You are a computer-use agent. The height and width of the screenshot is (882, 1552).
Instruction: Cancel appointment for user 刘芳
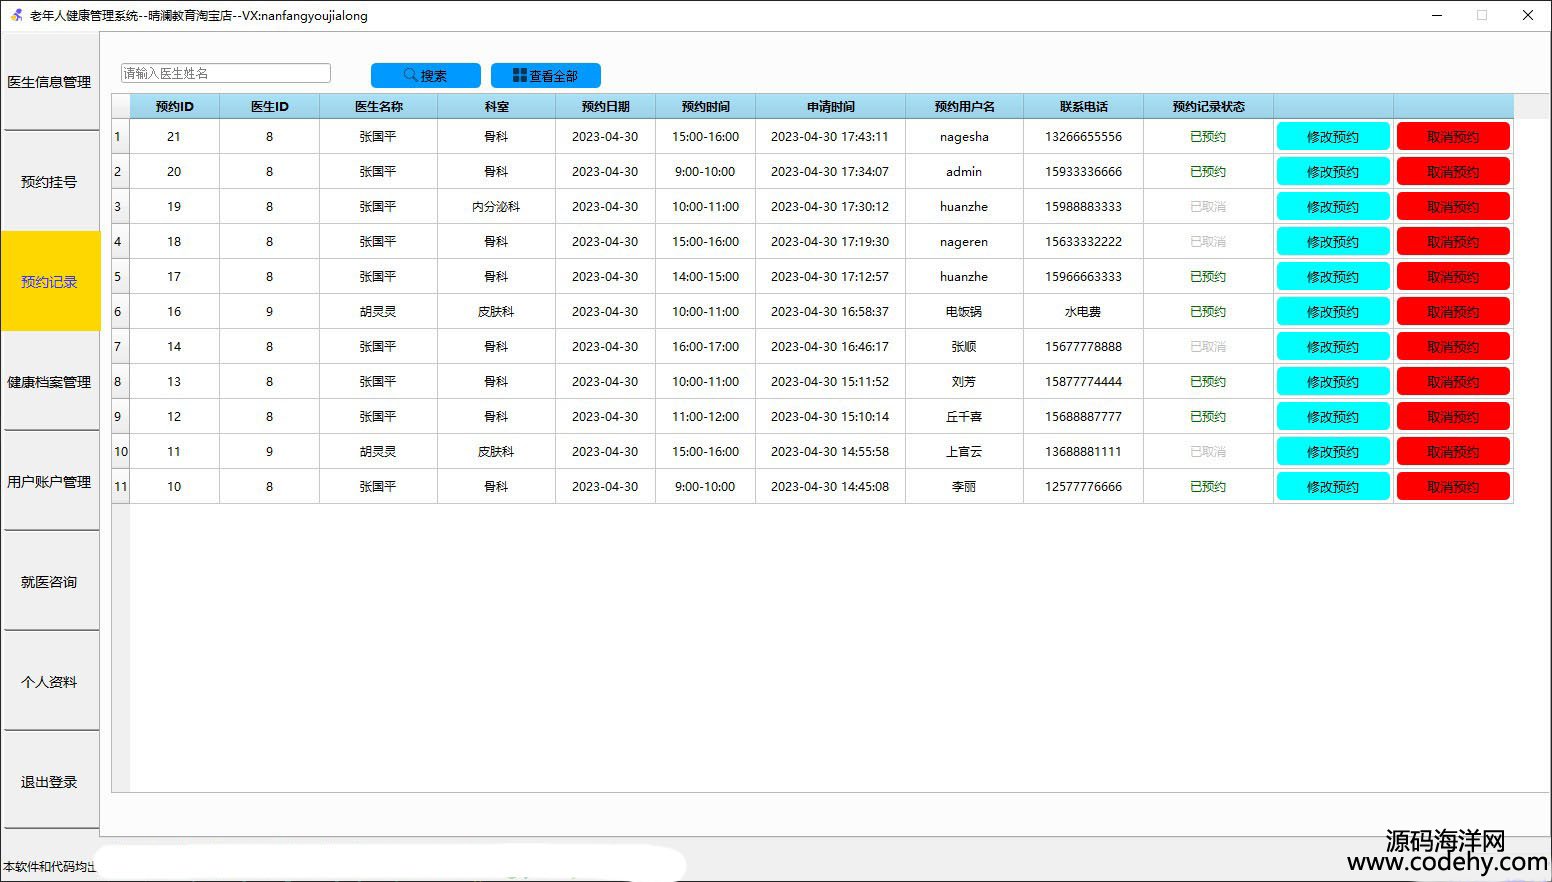1452,382
